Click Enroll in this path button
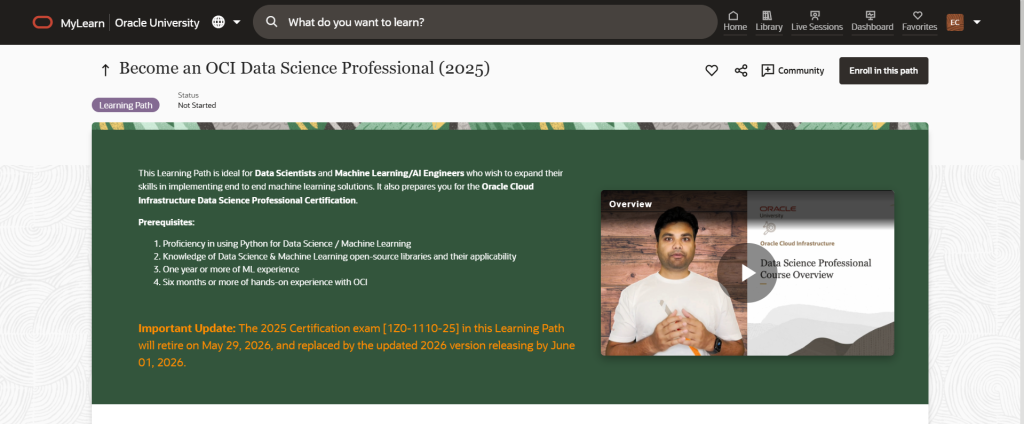 tap(884, 71)
